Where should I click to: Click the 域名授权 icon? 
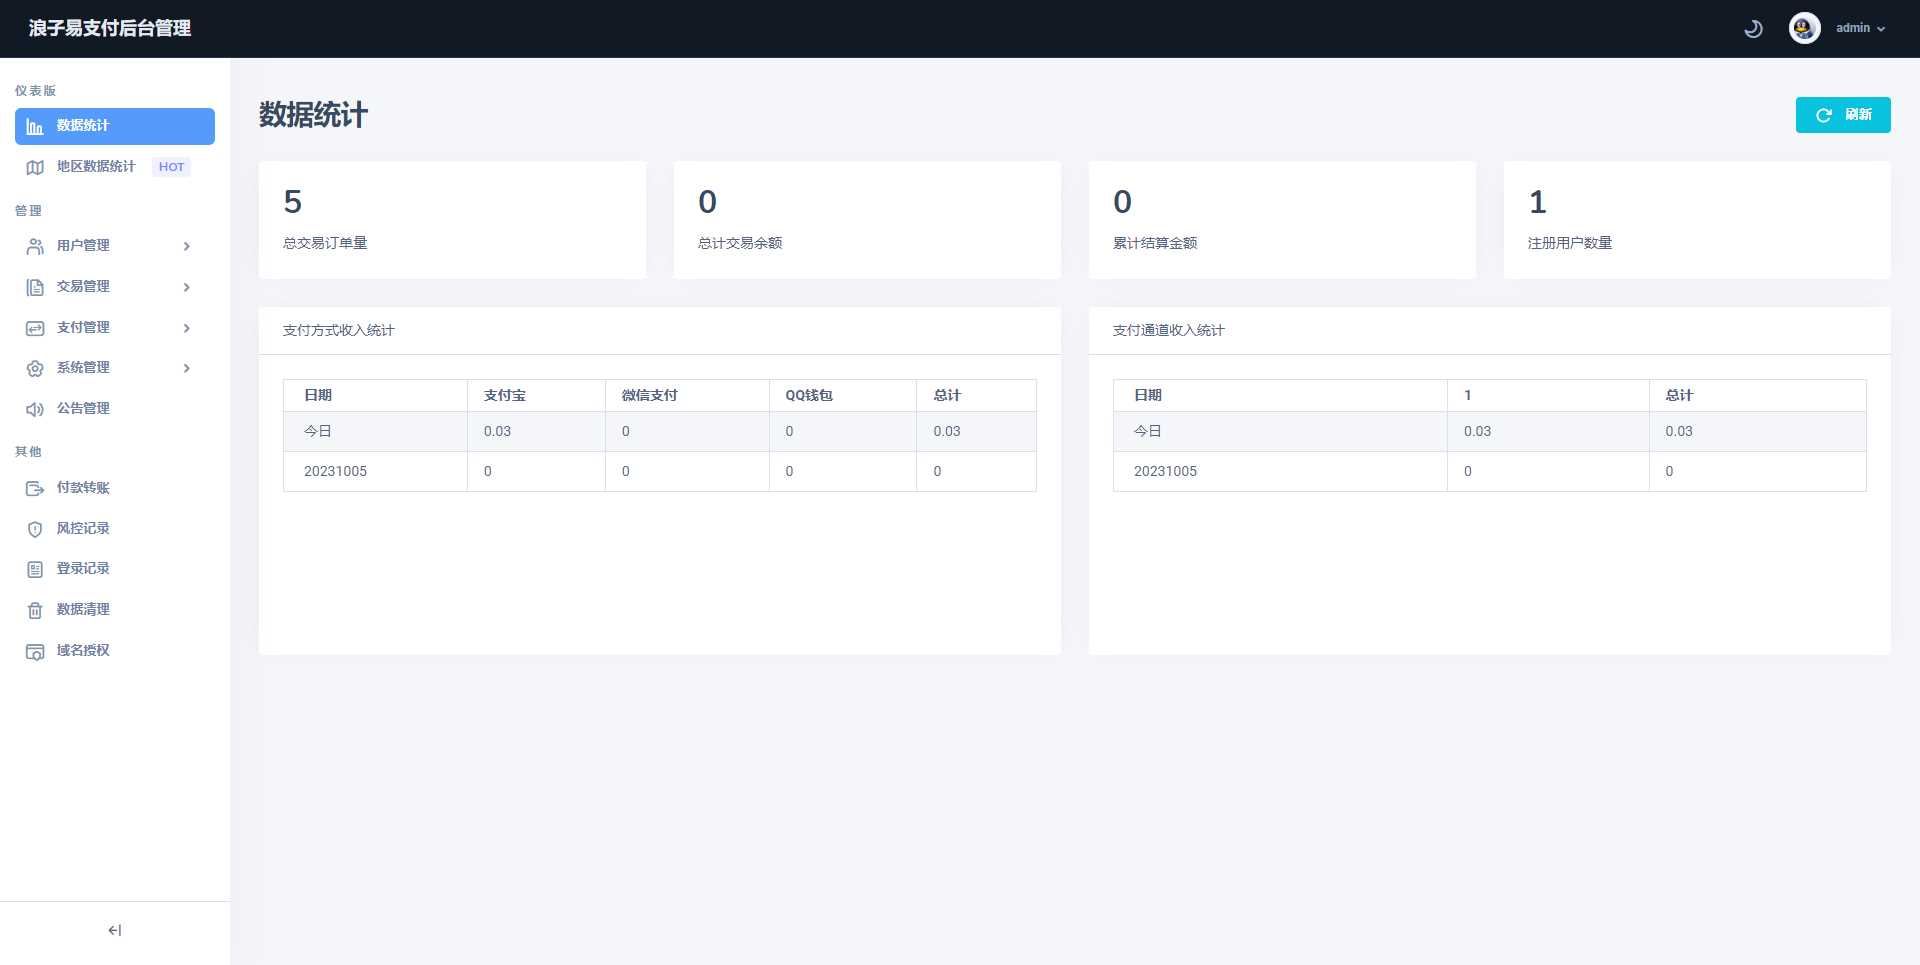[35, 651]
